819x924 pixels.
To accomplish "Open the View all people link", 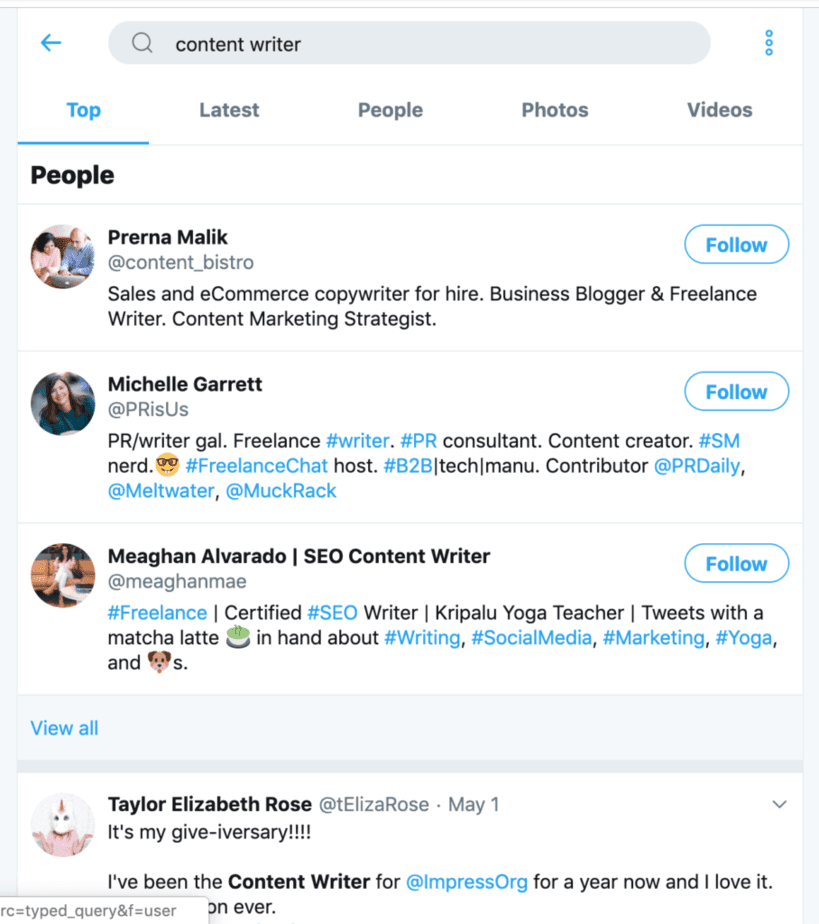I will pos(64,728).
